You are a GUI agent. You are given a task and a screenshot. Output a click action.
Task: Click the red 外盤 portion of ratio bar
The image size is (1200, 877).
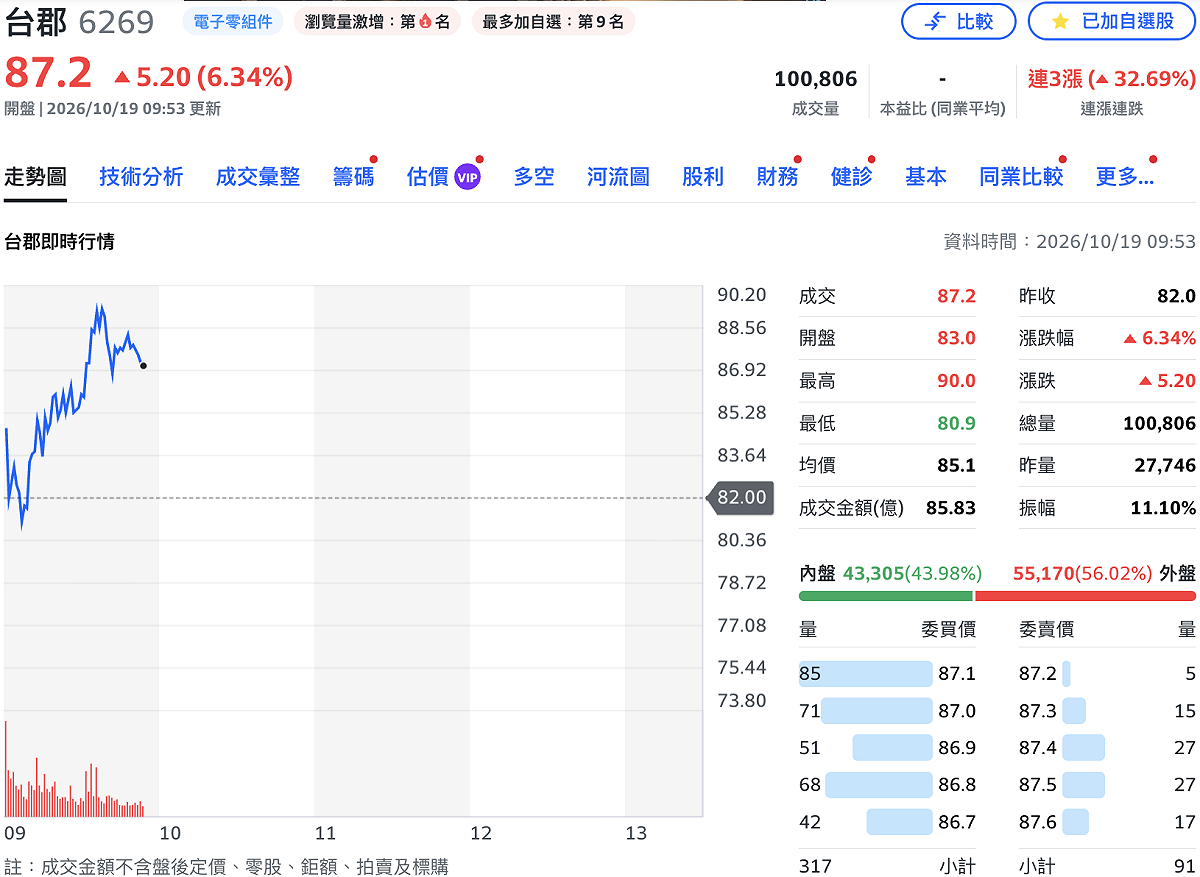pos(1085,596)
